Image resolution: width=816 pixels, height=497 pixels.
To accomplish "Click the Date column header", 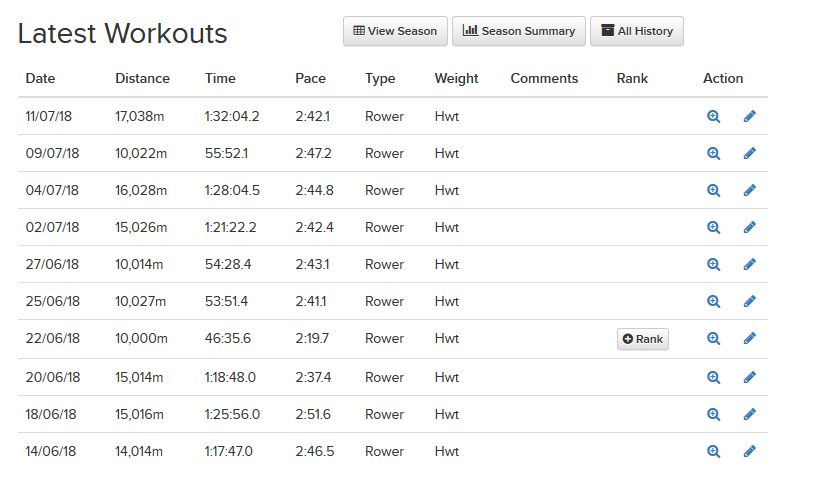I will (40, 78).
